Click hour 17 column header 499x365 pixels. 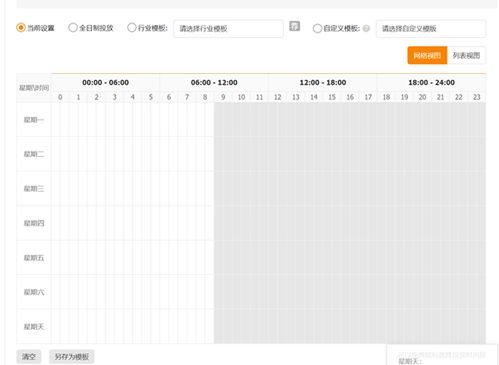pos(368,97)
